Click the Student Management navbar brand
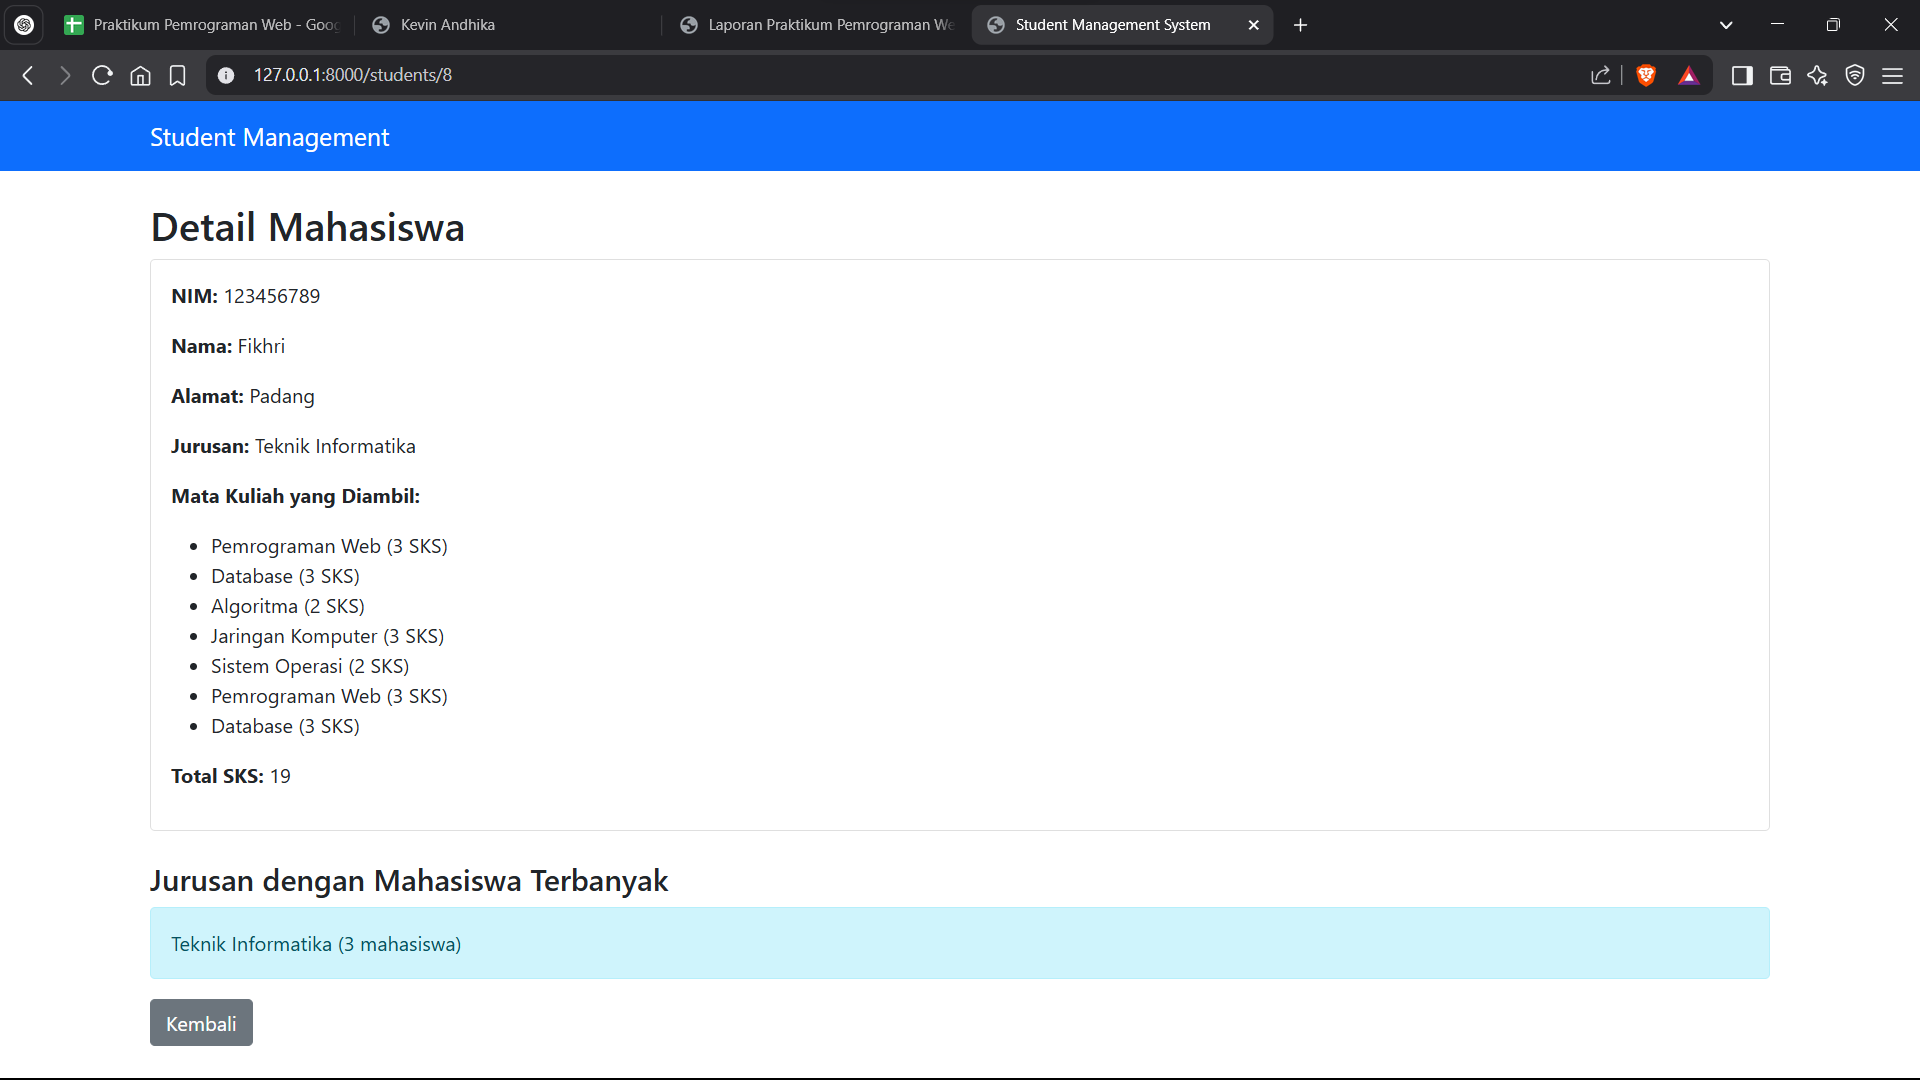This screenshot has width=1920, height=1080. coord(269,137)
